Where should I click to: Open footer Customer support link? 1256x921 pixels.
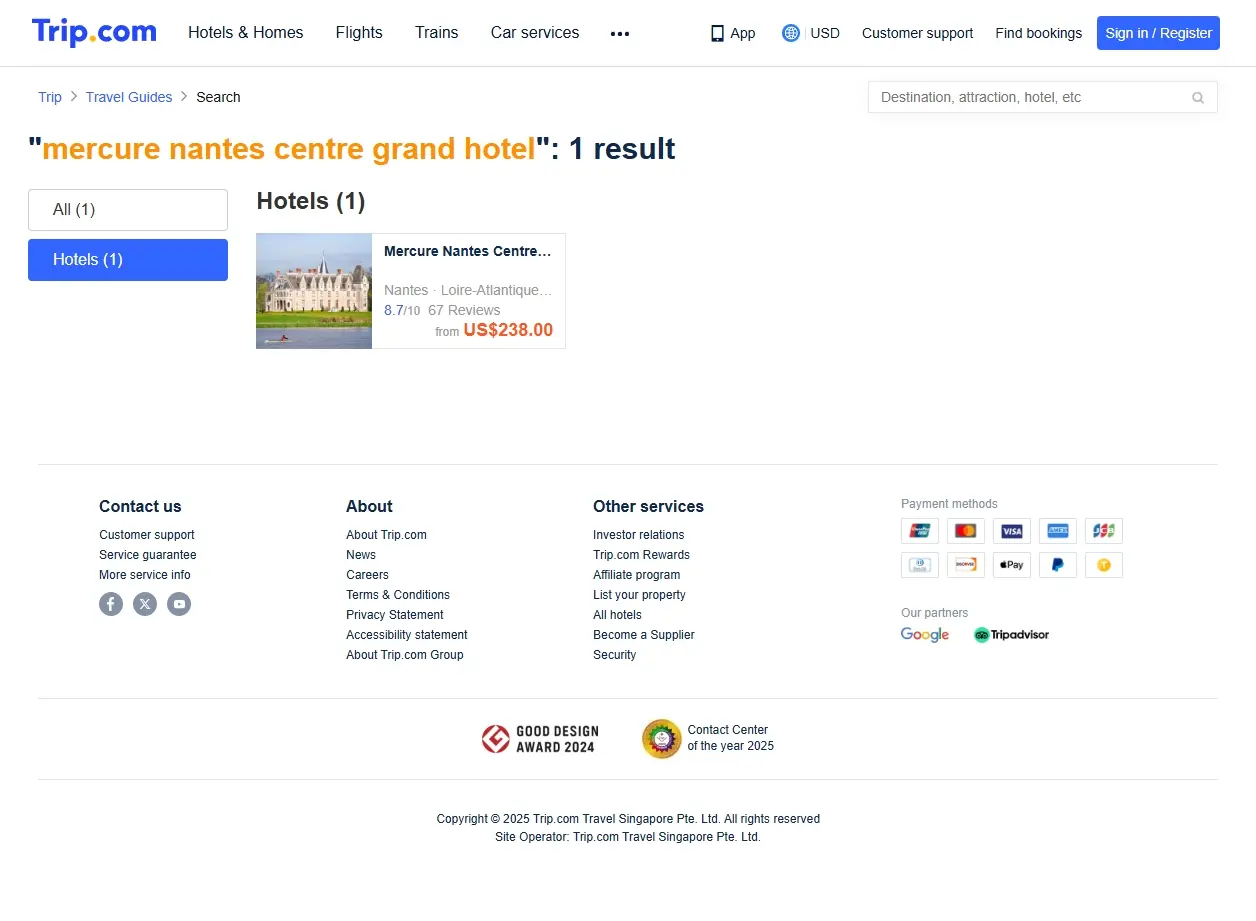click(x=147, y=535)
